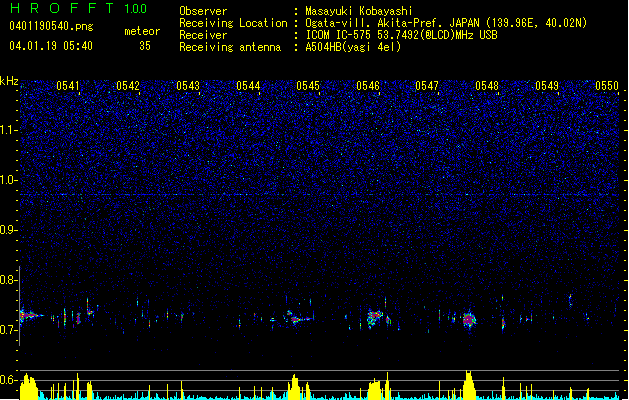Click the 0544 time marker

pyautogui.click(x=248, y=86)
